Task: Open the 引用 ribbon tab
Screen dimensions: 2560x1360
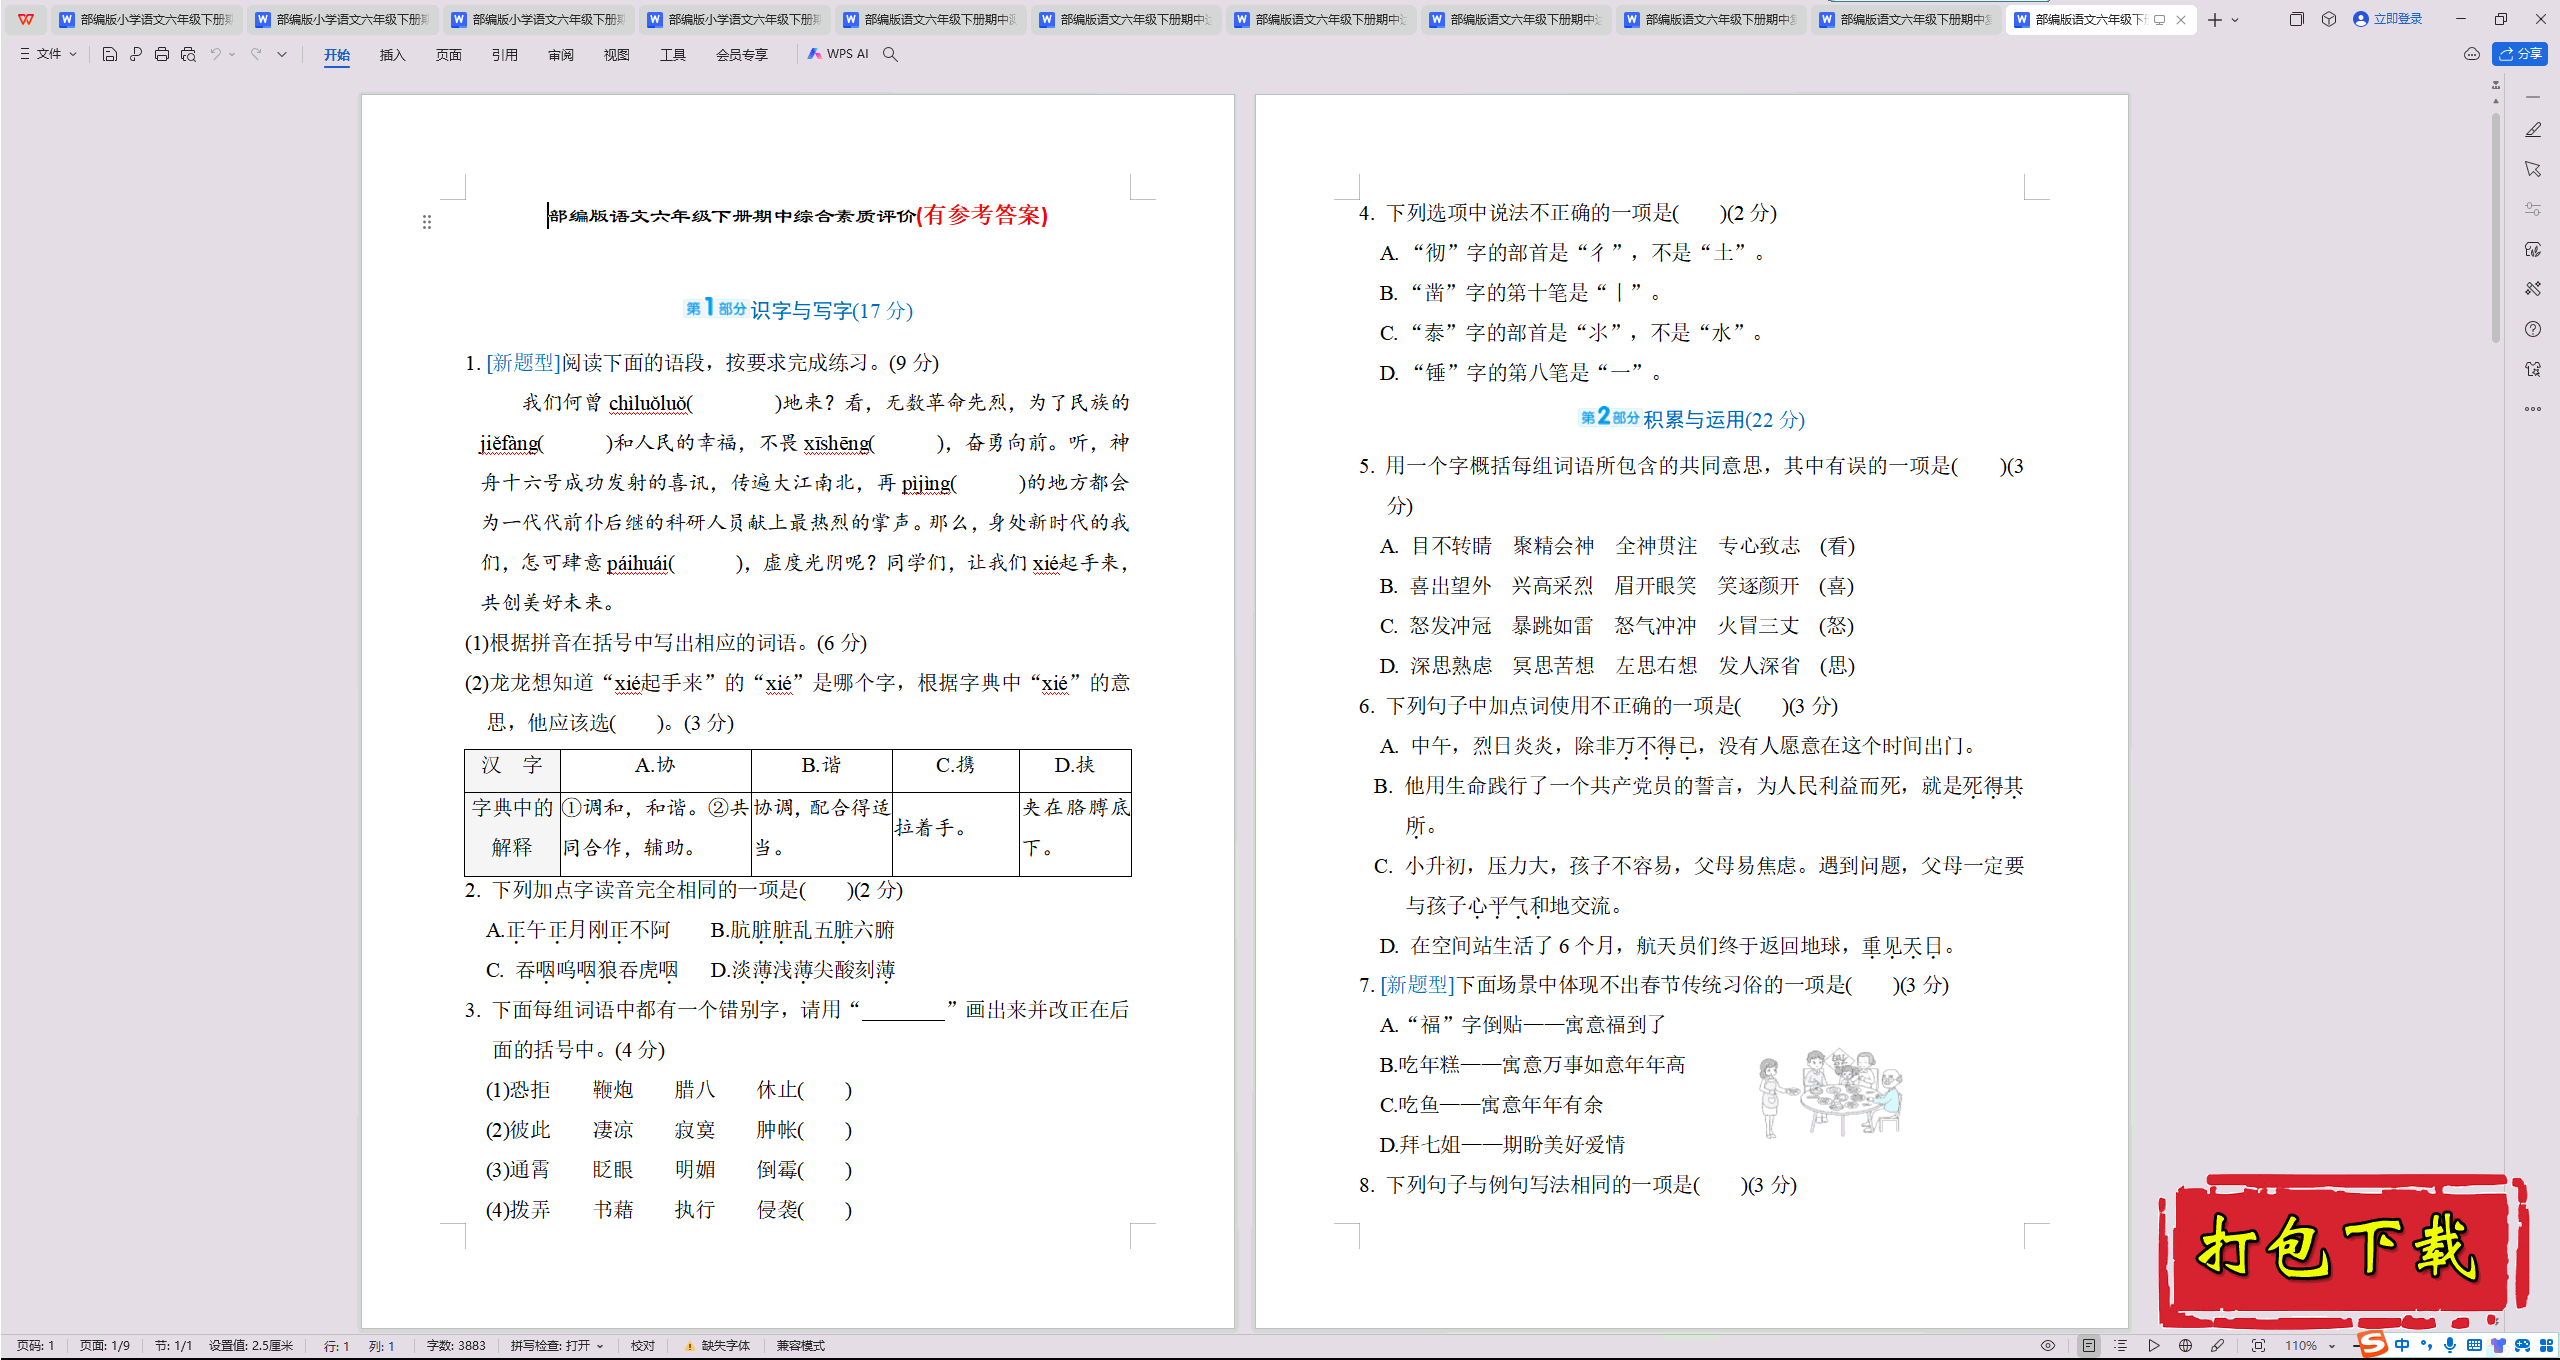Action: 505,55
